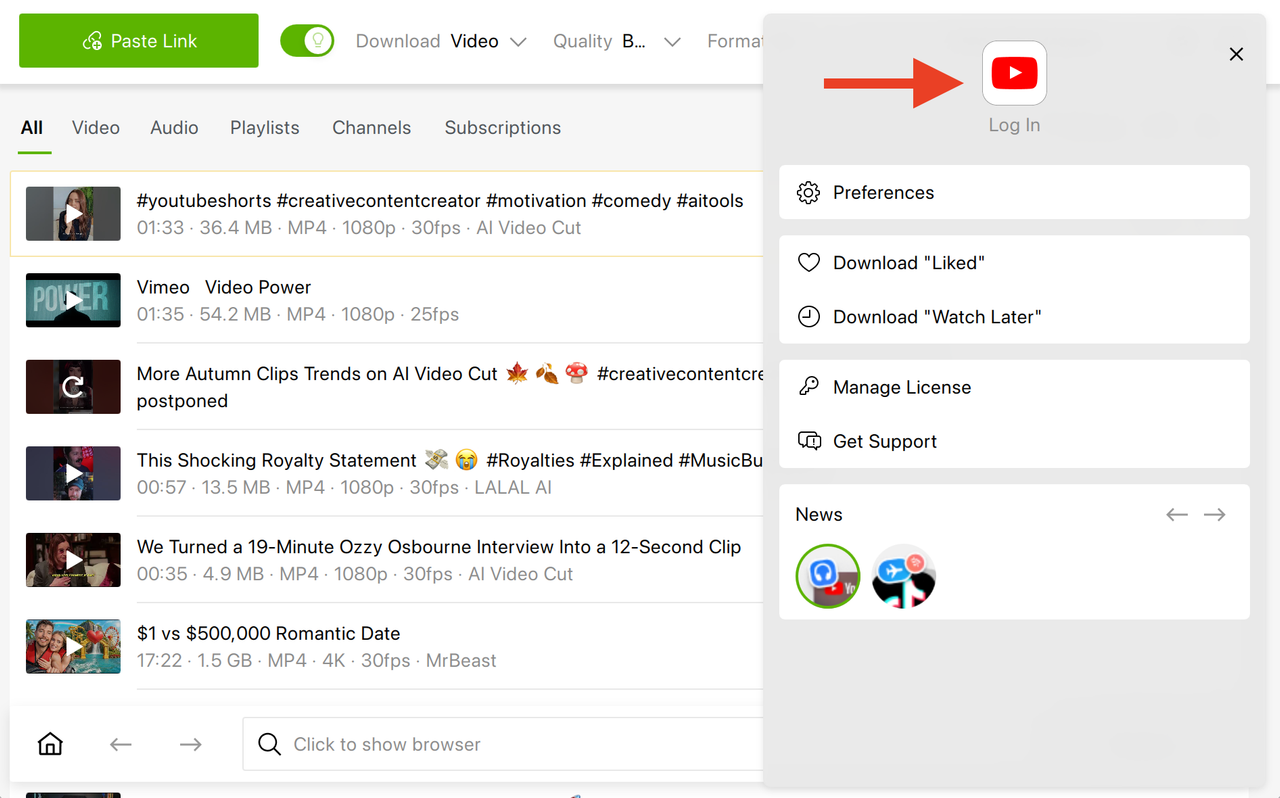Open Manage License
This screenshot has height=798, width=1280.
(x=1014, y=387)
